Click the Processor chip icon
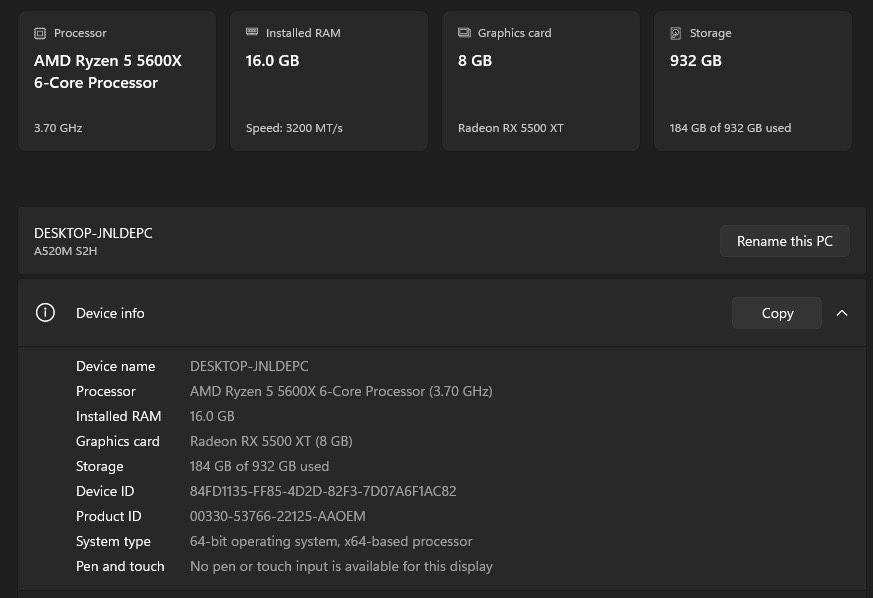This screenshot has height=598, width=873. (x=40, y=33)
